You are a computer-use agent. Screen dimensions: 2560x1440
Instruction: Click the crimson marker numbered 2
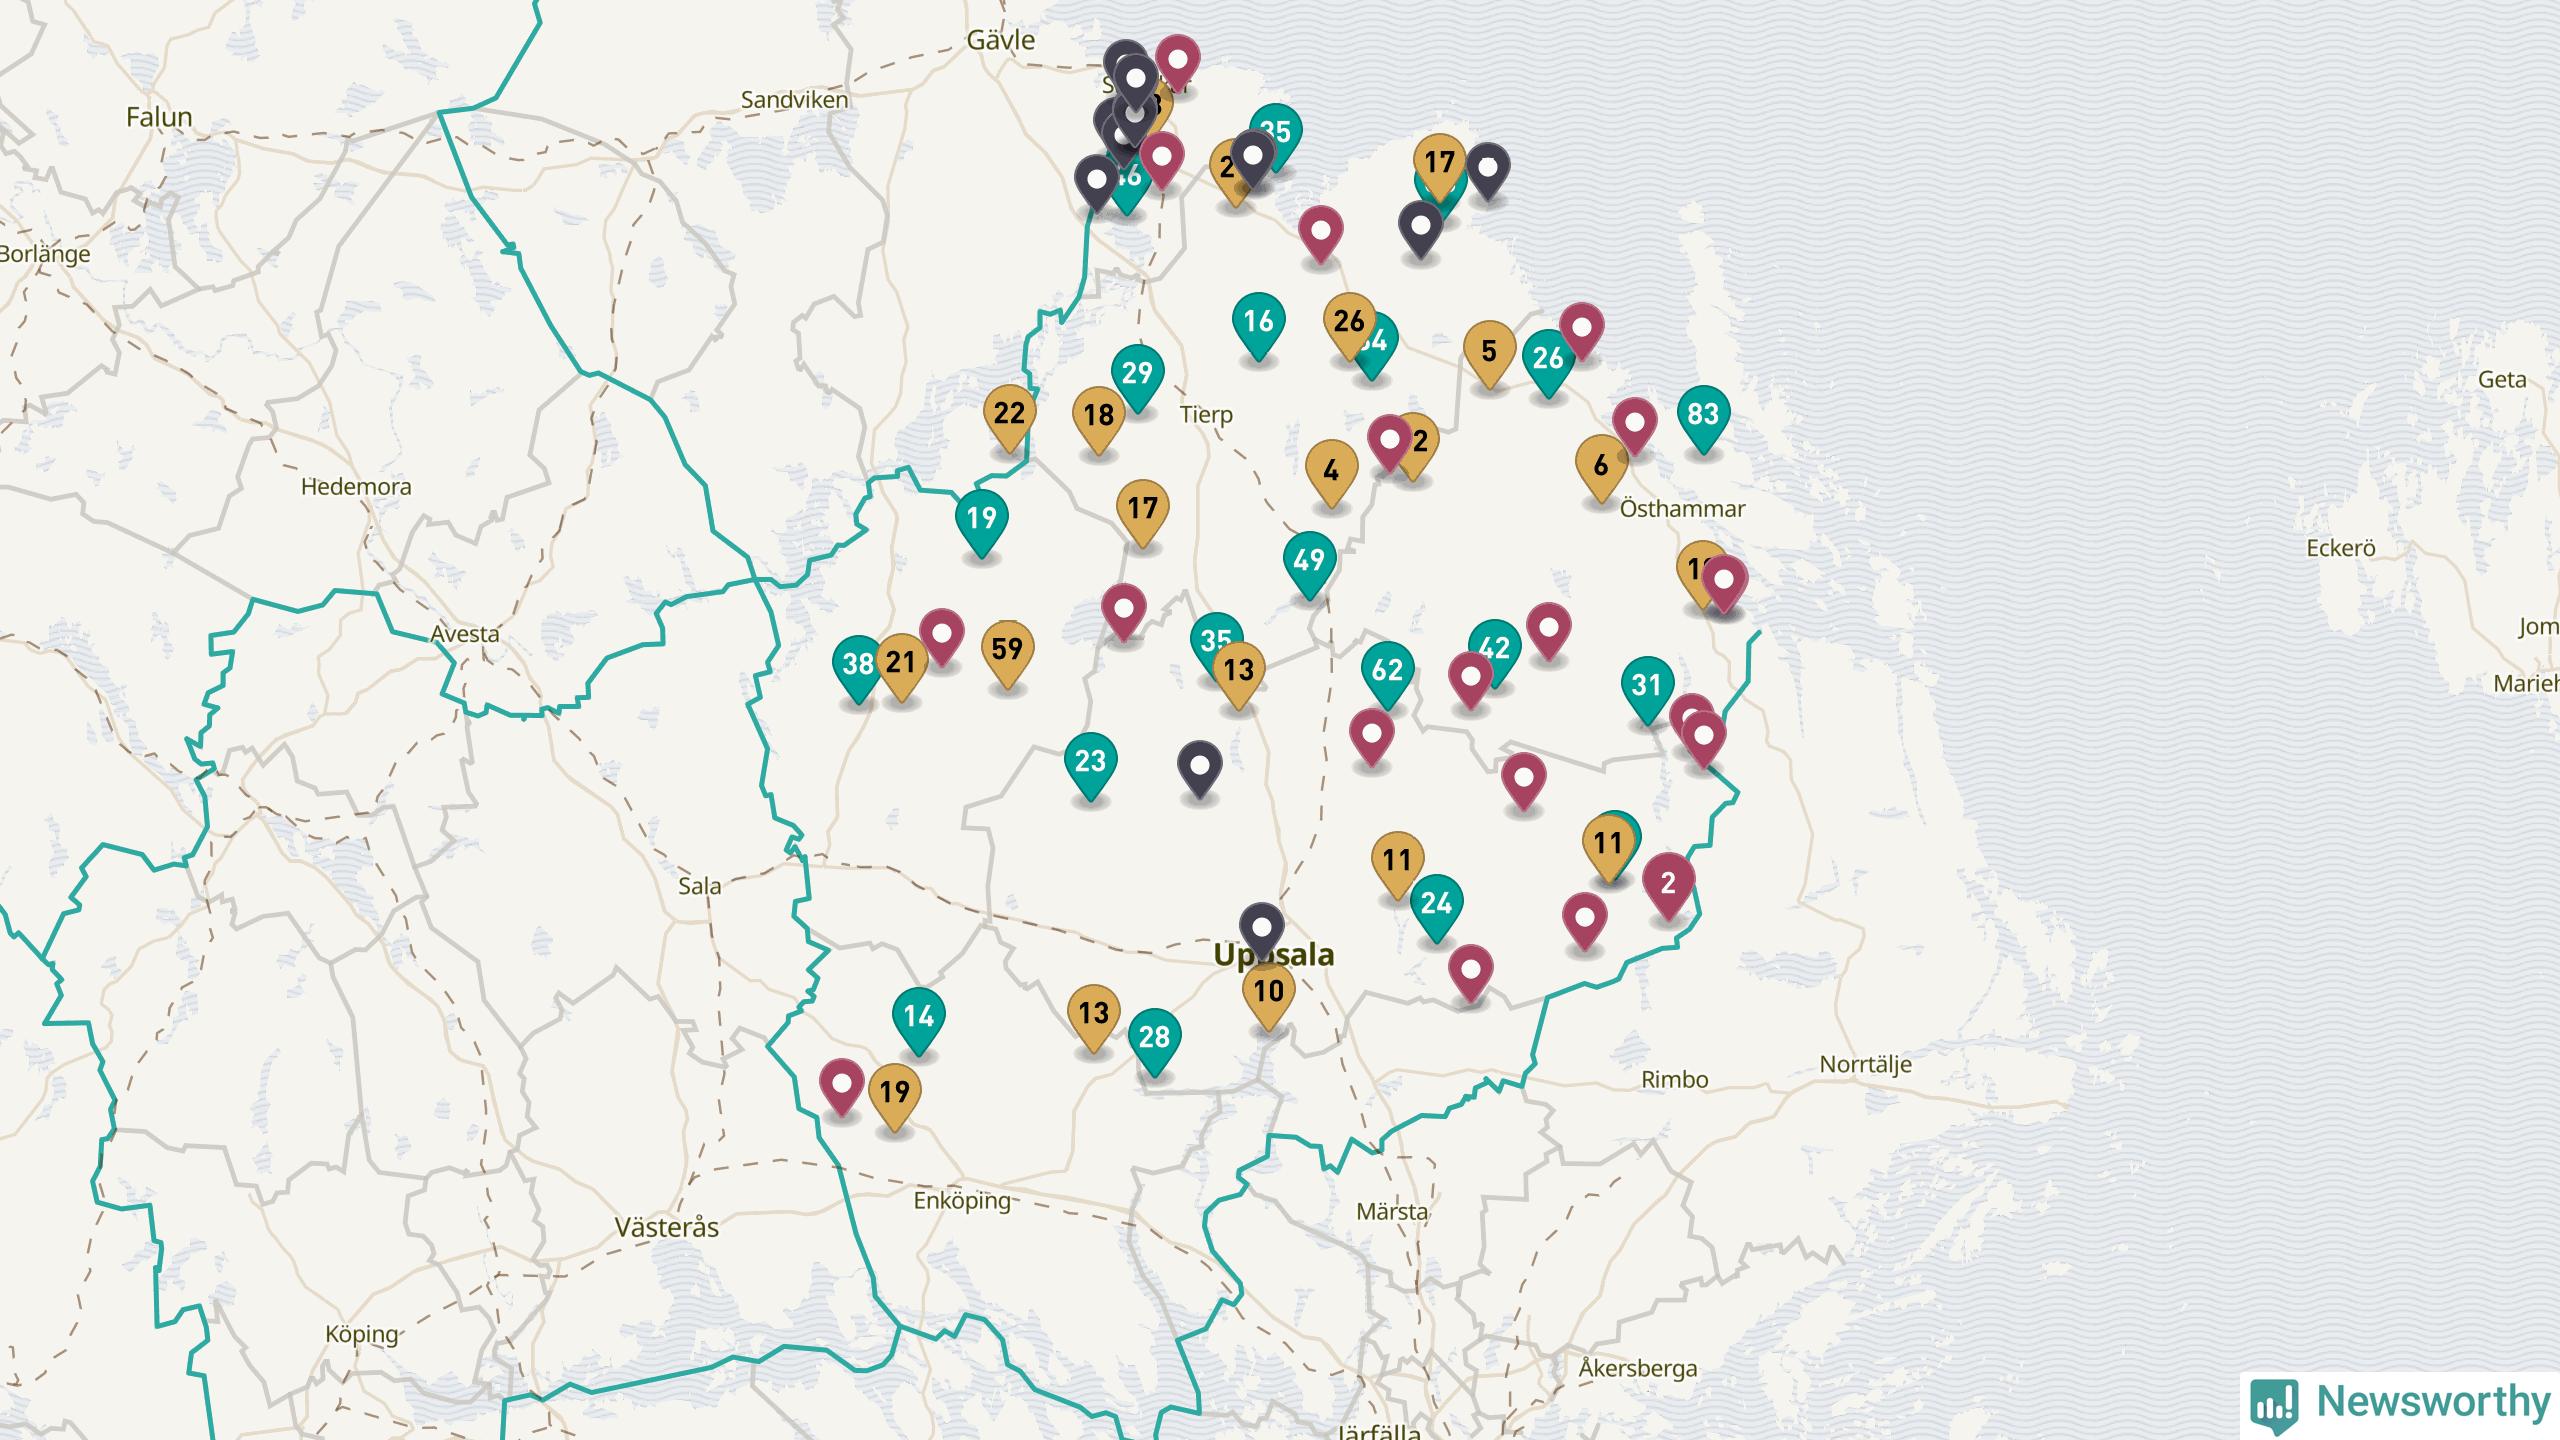(1668, 884)
